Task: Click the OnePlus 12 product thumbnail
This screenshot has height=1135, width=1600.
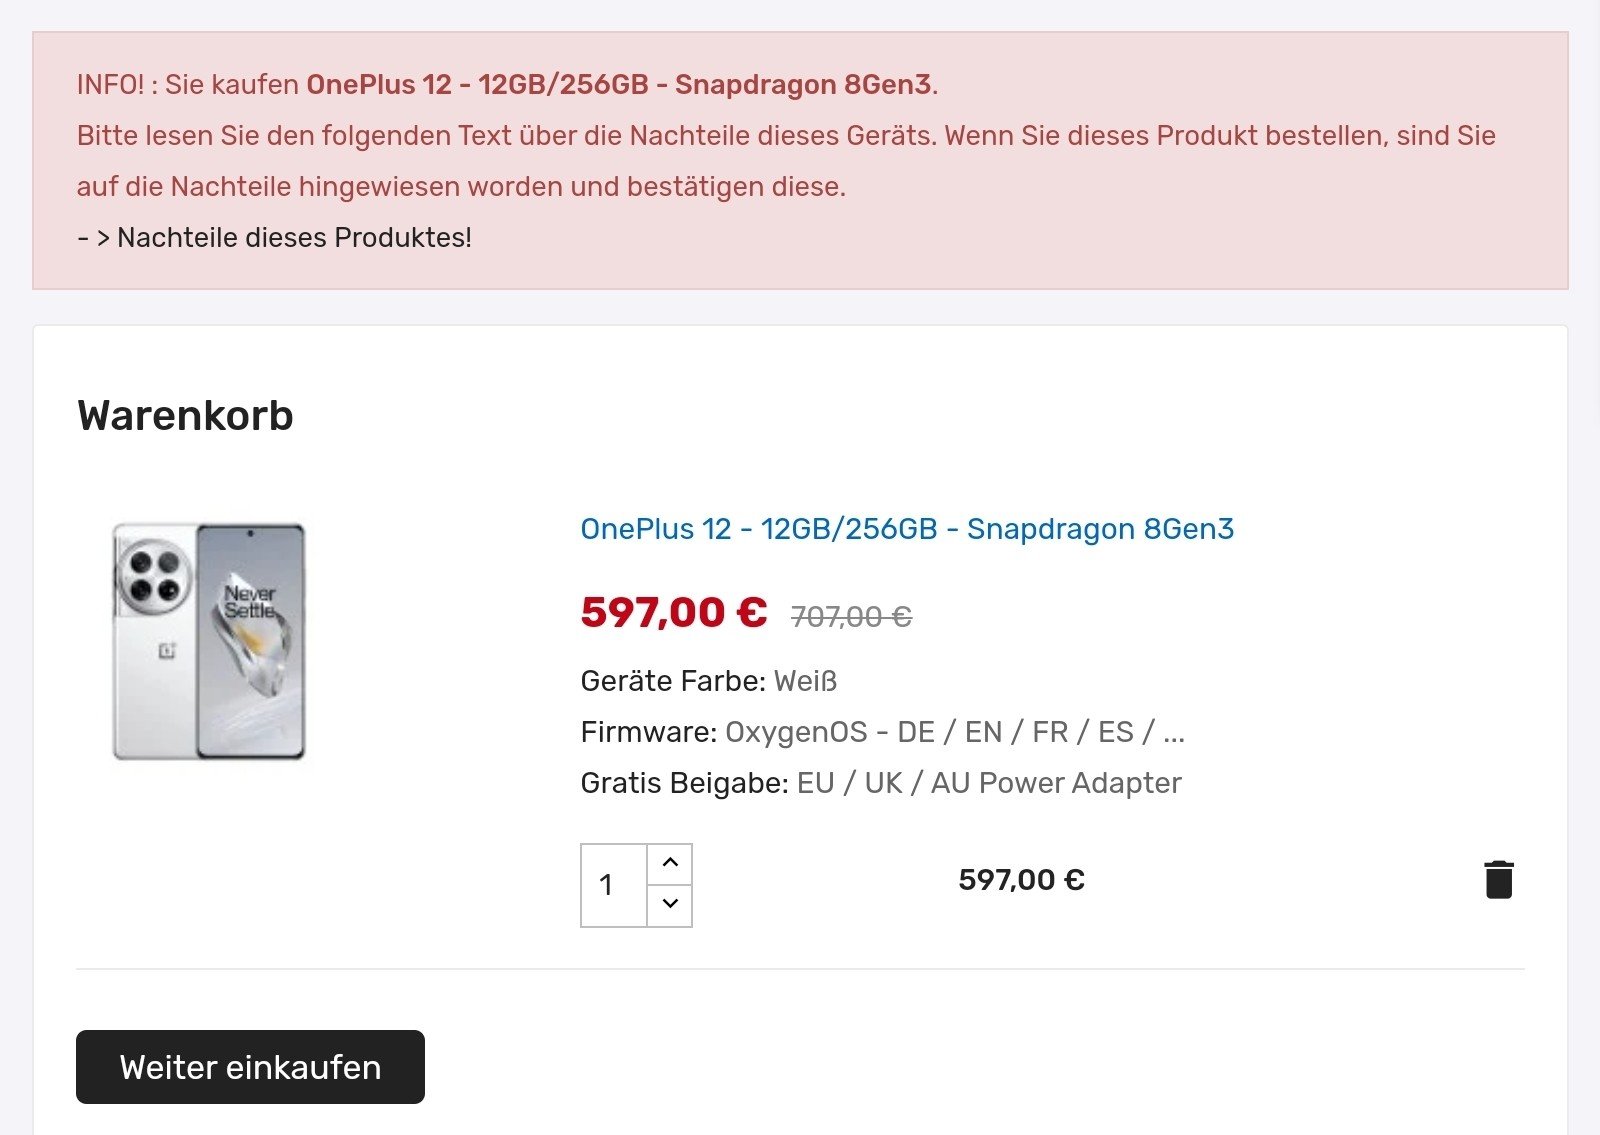Action: [209, 641]
